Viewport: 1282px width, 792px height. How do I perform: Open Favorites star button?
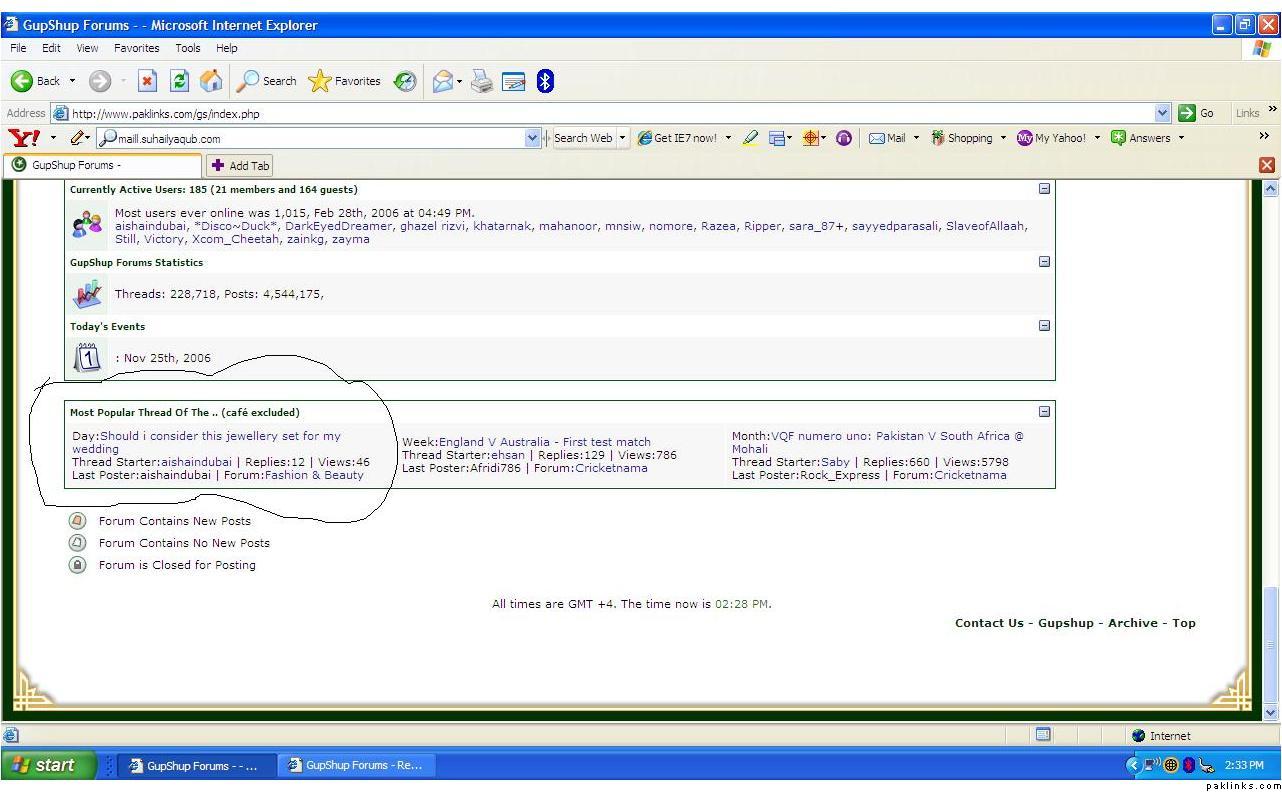click(x=345, y=81)
